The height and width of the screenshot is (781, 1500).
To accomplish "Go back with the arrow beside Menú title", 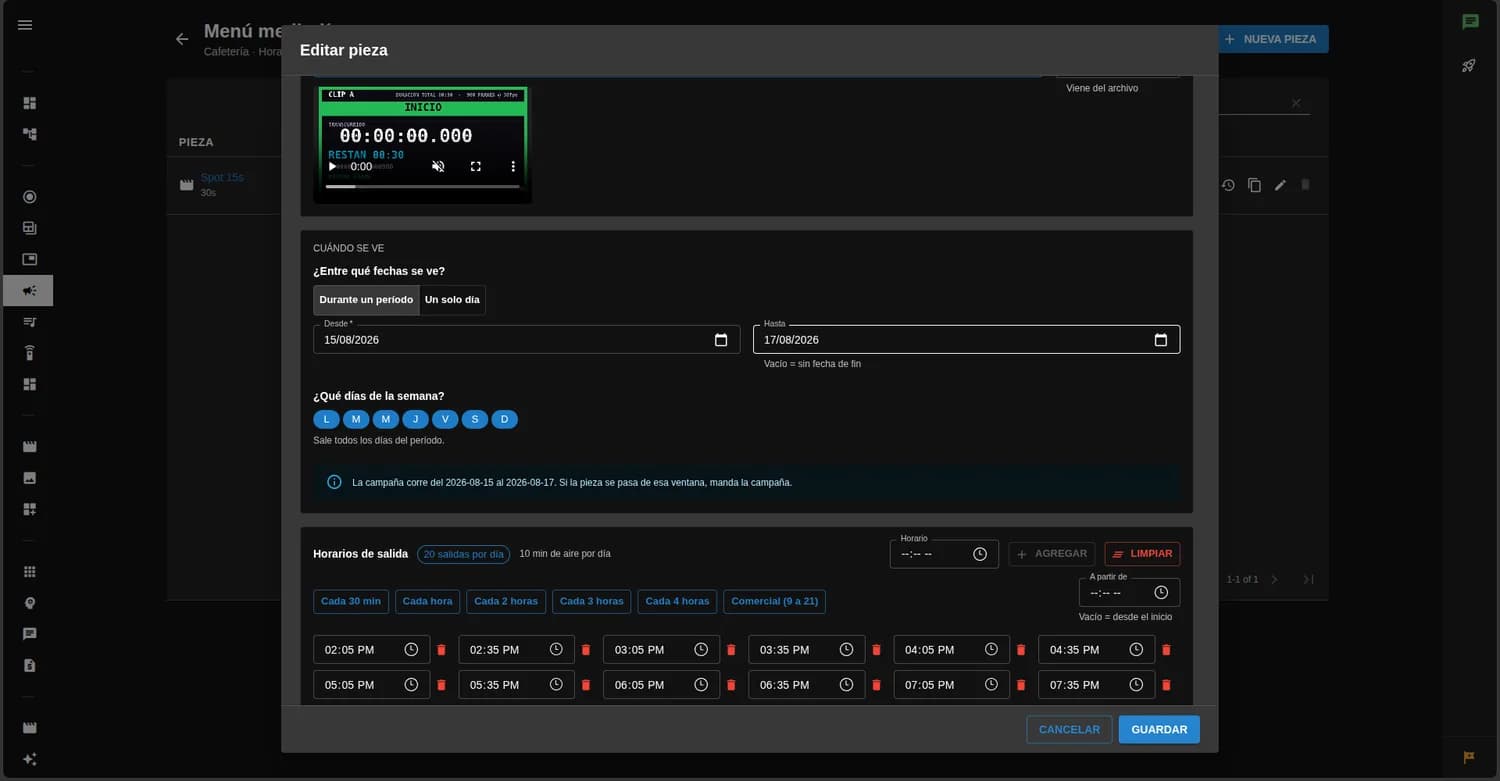I will [x=182, y=39].
